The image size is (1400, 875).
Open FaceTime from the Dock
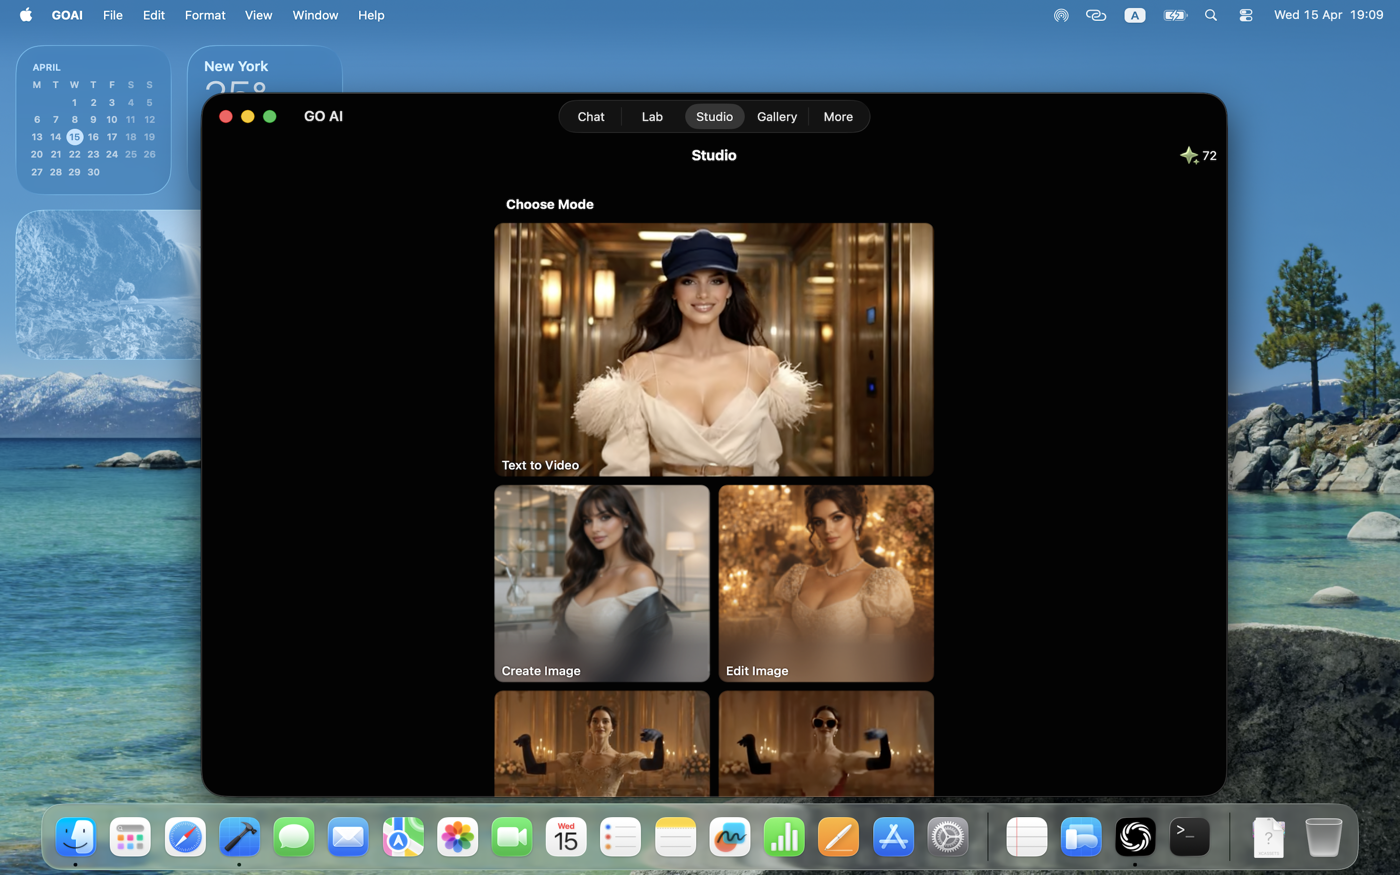(x=512, y=836)
